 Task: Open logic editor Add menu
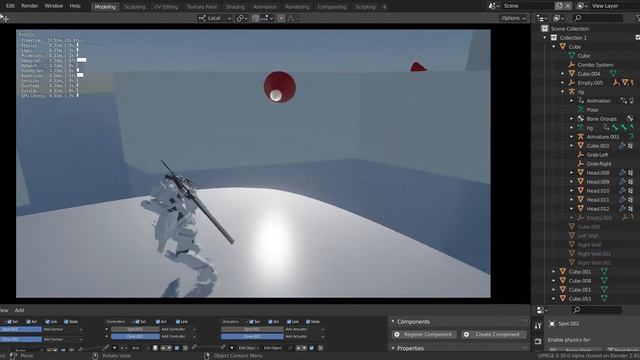point(19,311)
